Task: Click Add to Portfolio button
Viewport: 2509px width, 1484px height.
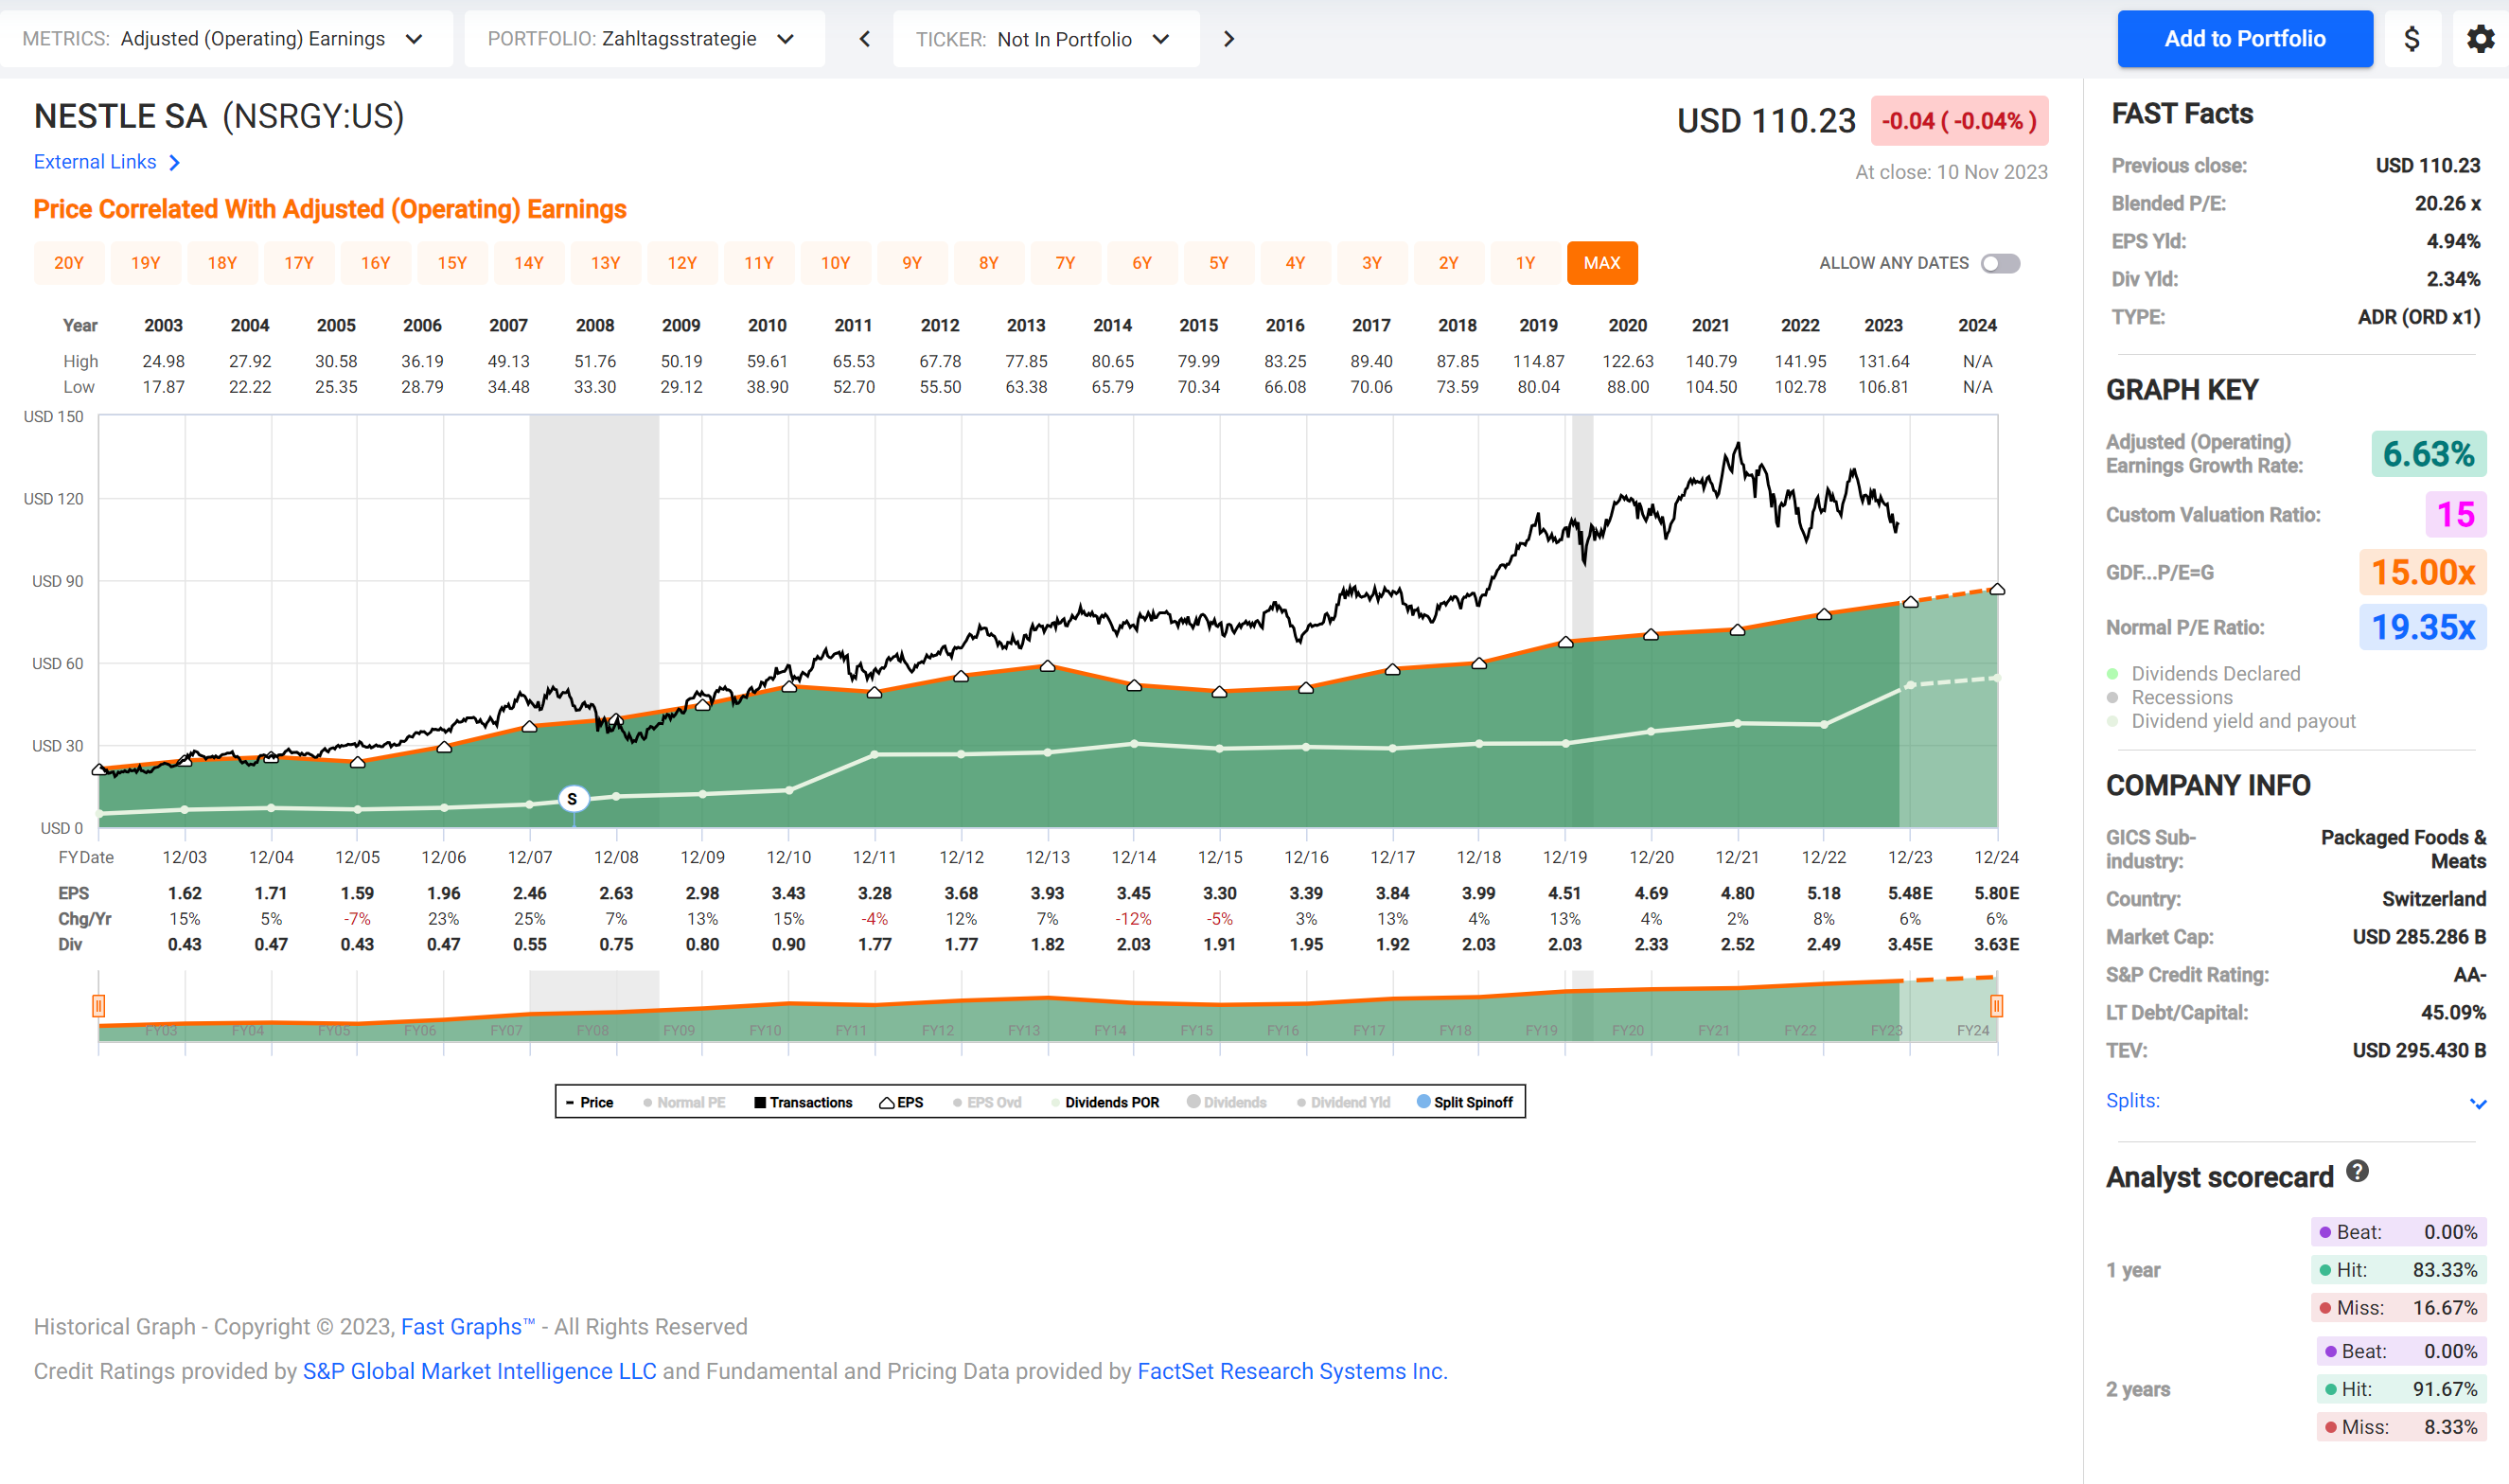Action: [2244, 39]
